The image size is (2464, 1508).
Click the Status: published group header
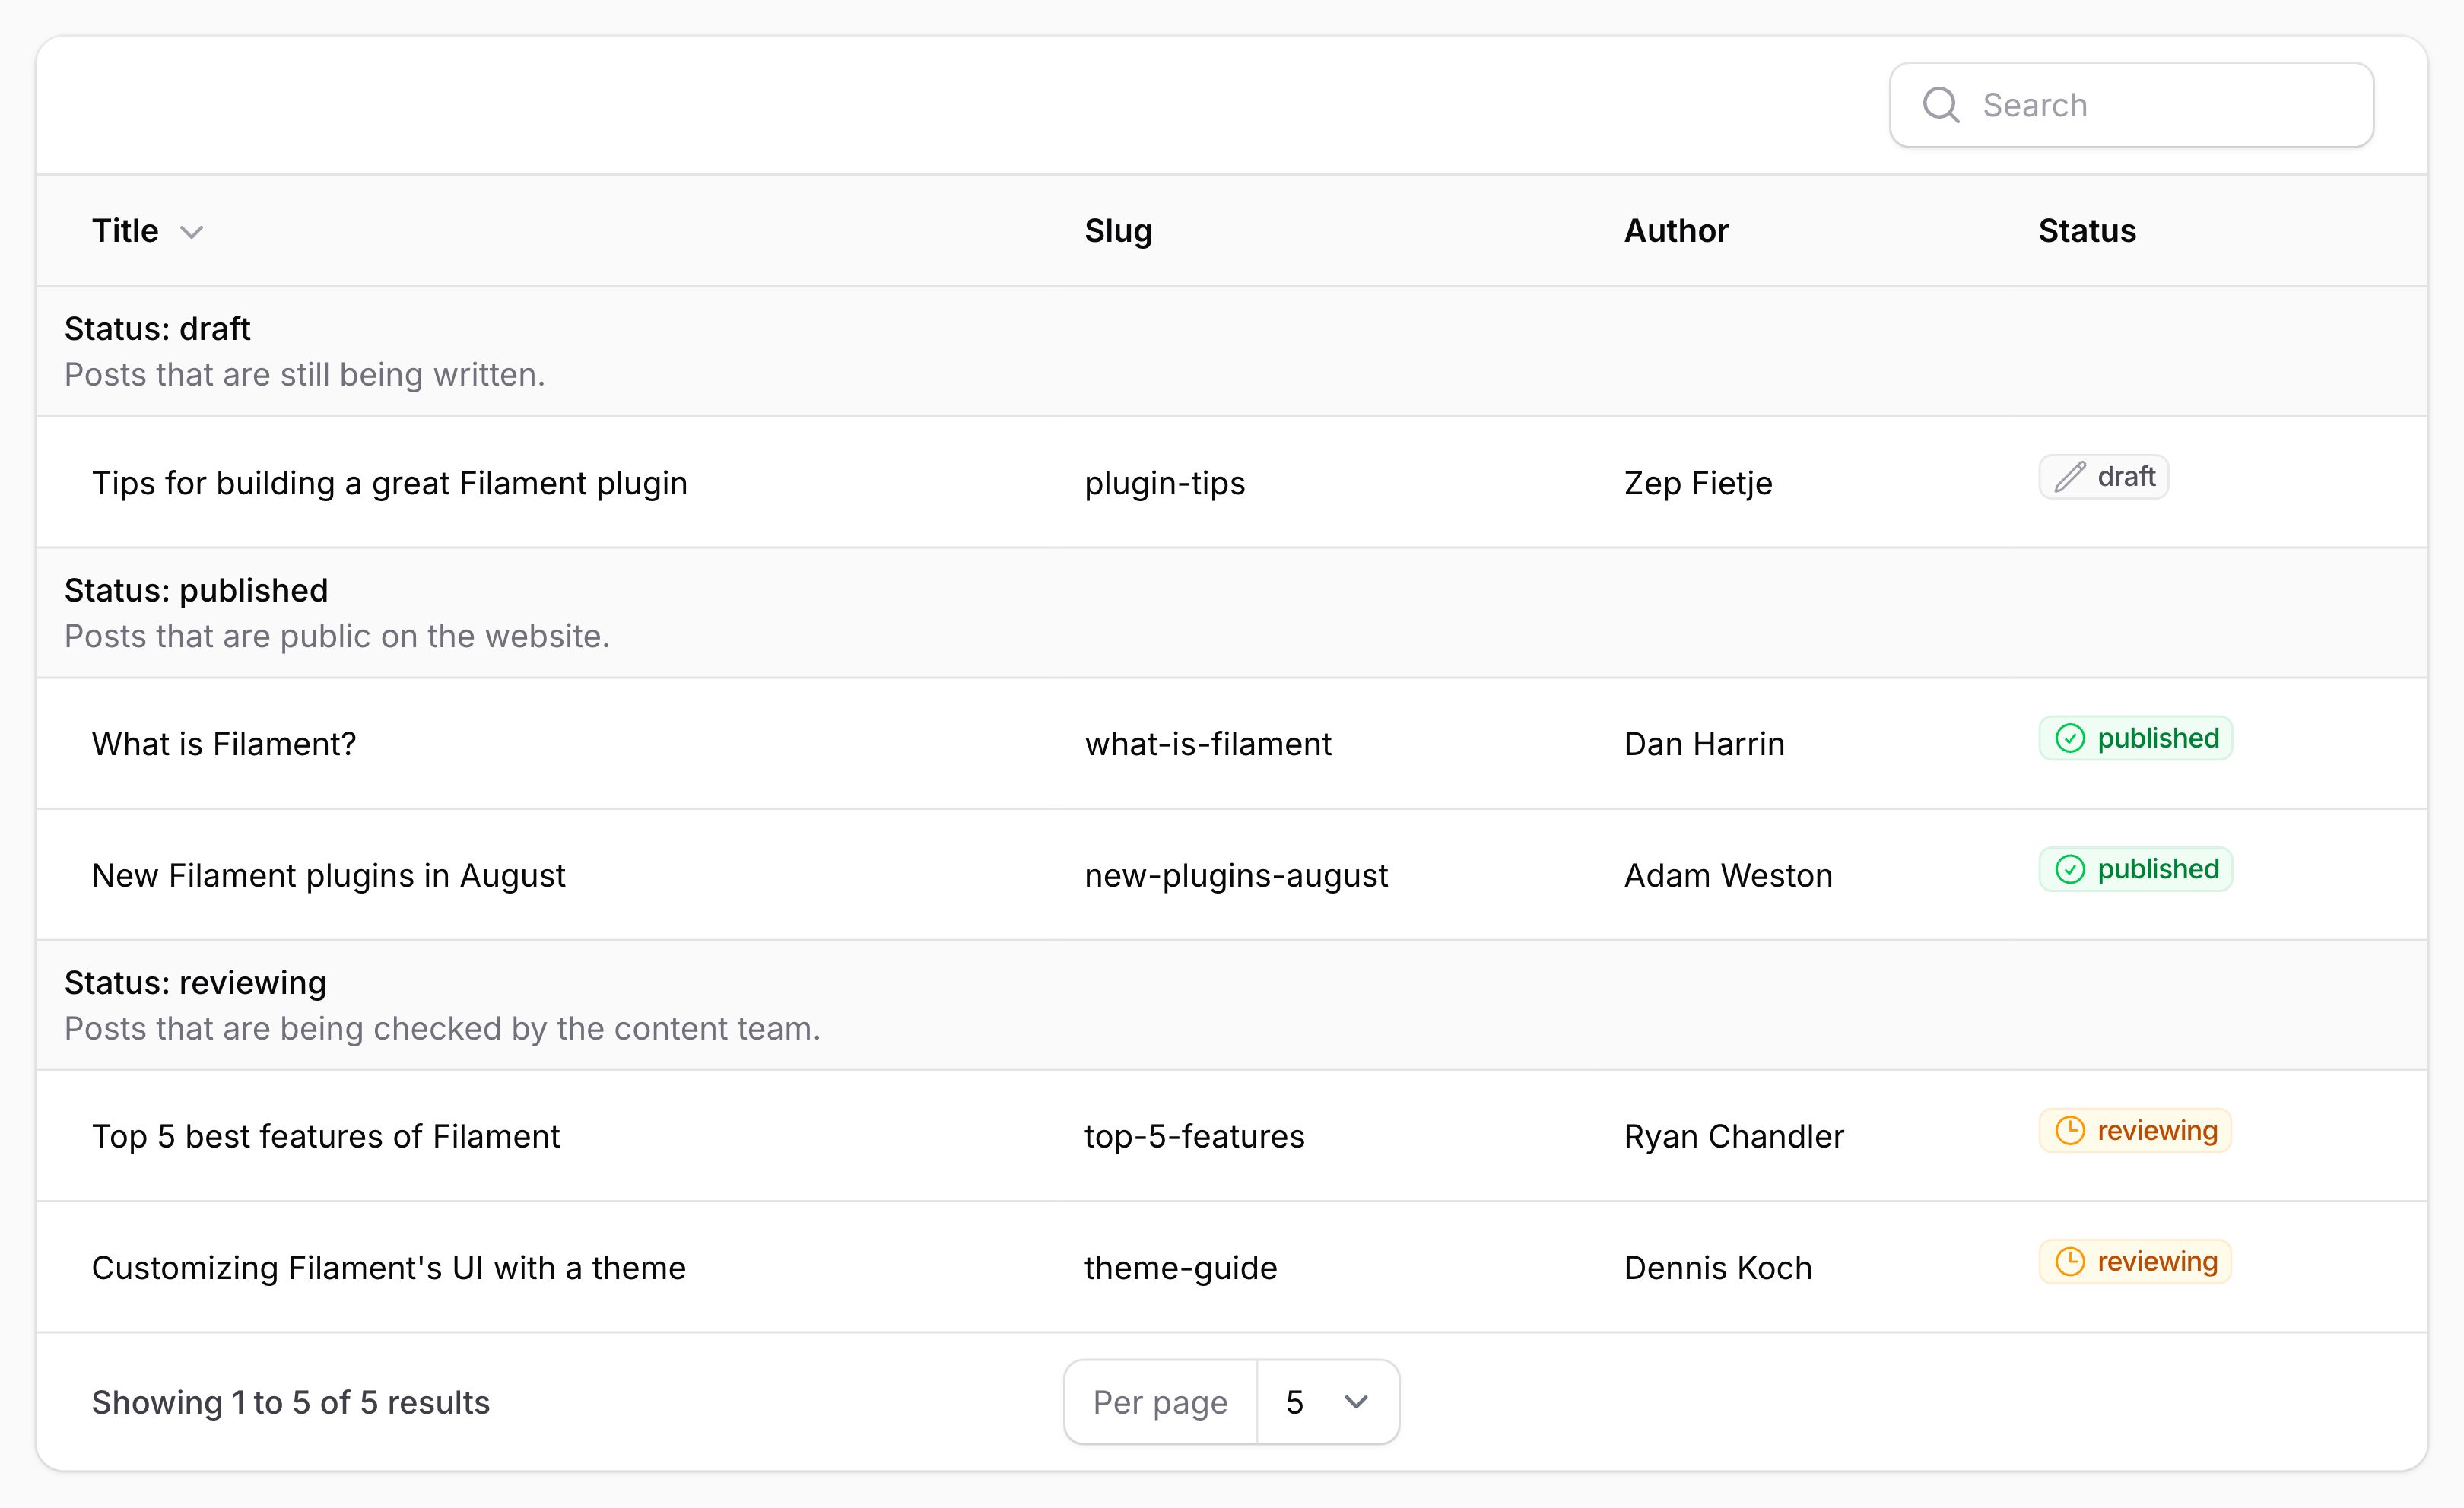click(196, 590)
